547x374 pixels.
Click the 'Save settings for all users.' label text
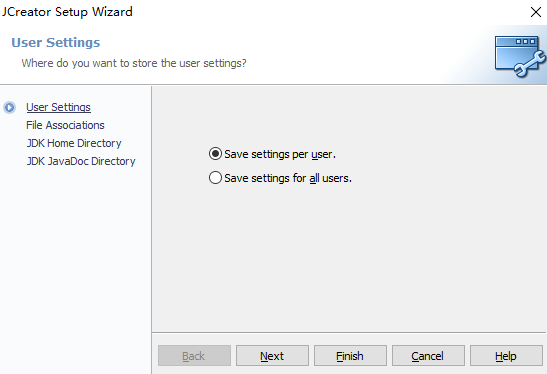pos(288,178)
